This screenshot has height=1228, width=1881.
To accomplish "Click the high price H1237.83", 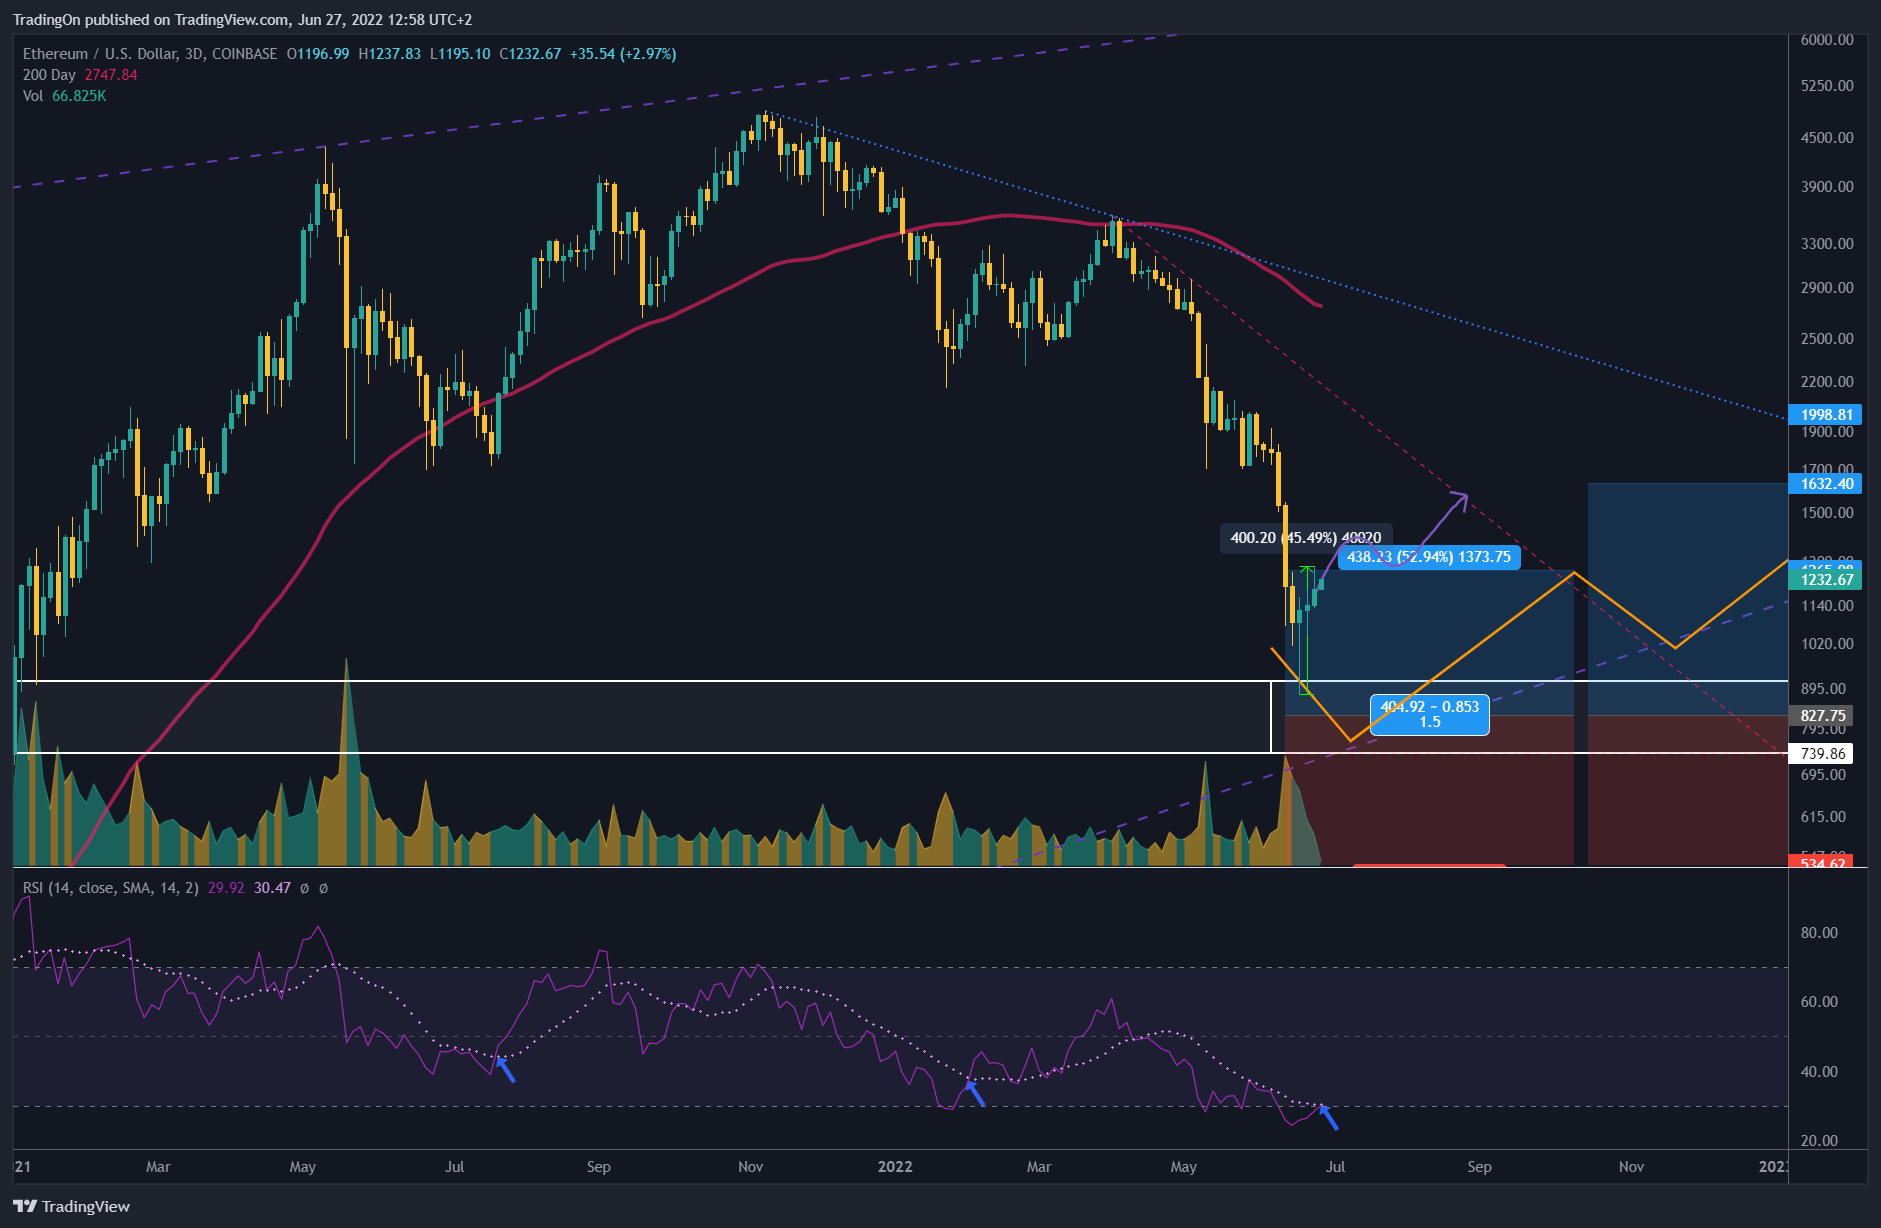I will (390, 54).
